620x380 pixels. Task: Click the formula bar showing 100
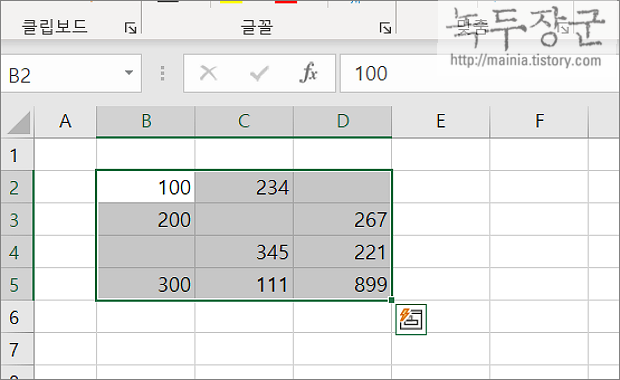pyautogui.click(x=479, y=74)
